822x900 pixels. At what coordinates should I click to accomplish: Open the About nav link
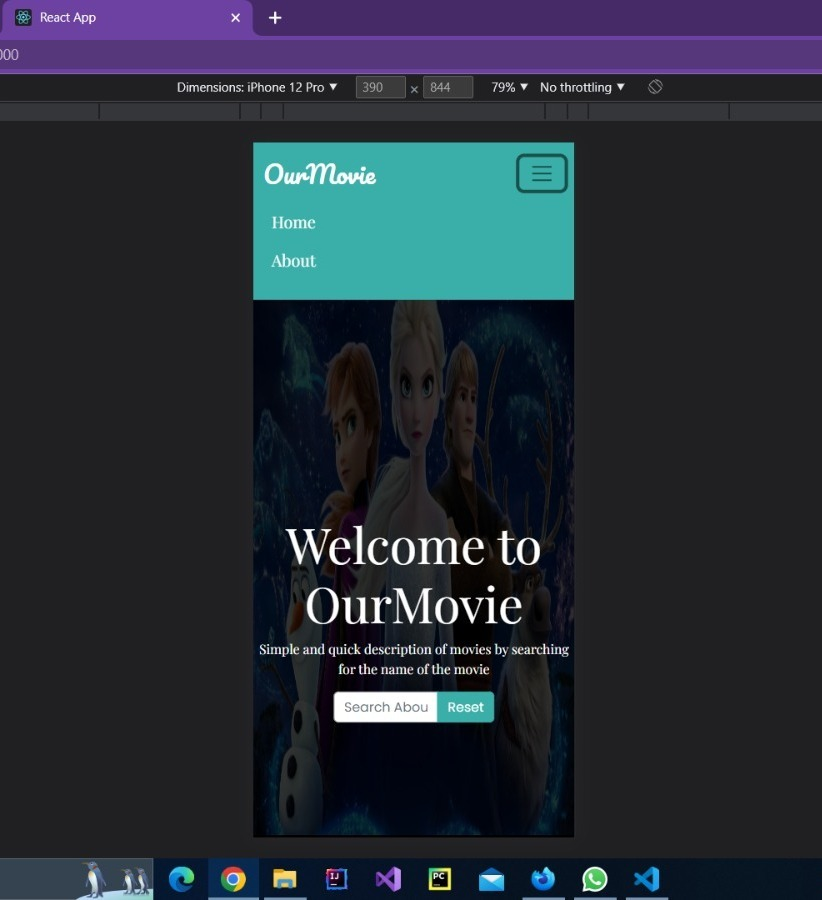[293, 261]
